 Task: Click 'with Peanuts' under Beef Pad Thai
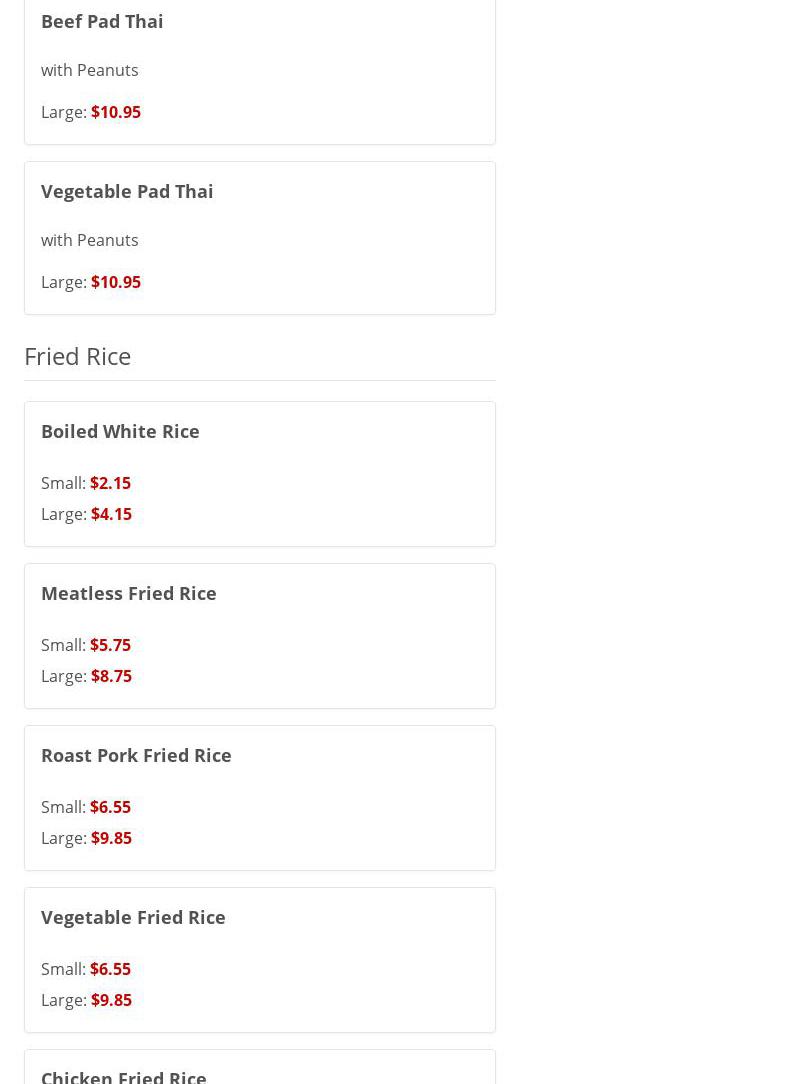point(90,70)
